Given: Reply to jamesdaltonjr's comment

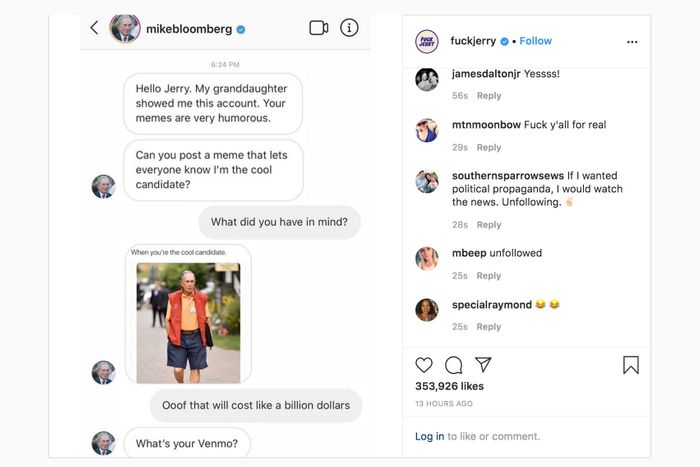Looking at the screenshot, I should [489, 96].
